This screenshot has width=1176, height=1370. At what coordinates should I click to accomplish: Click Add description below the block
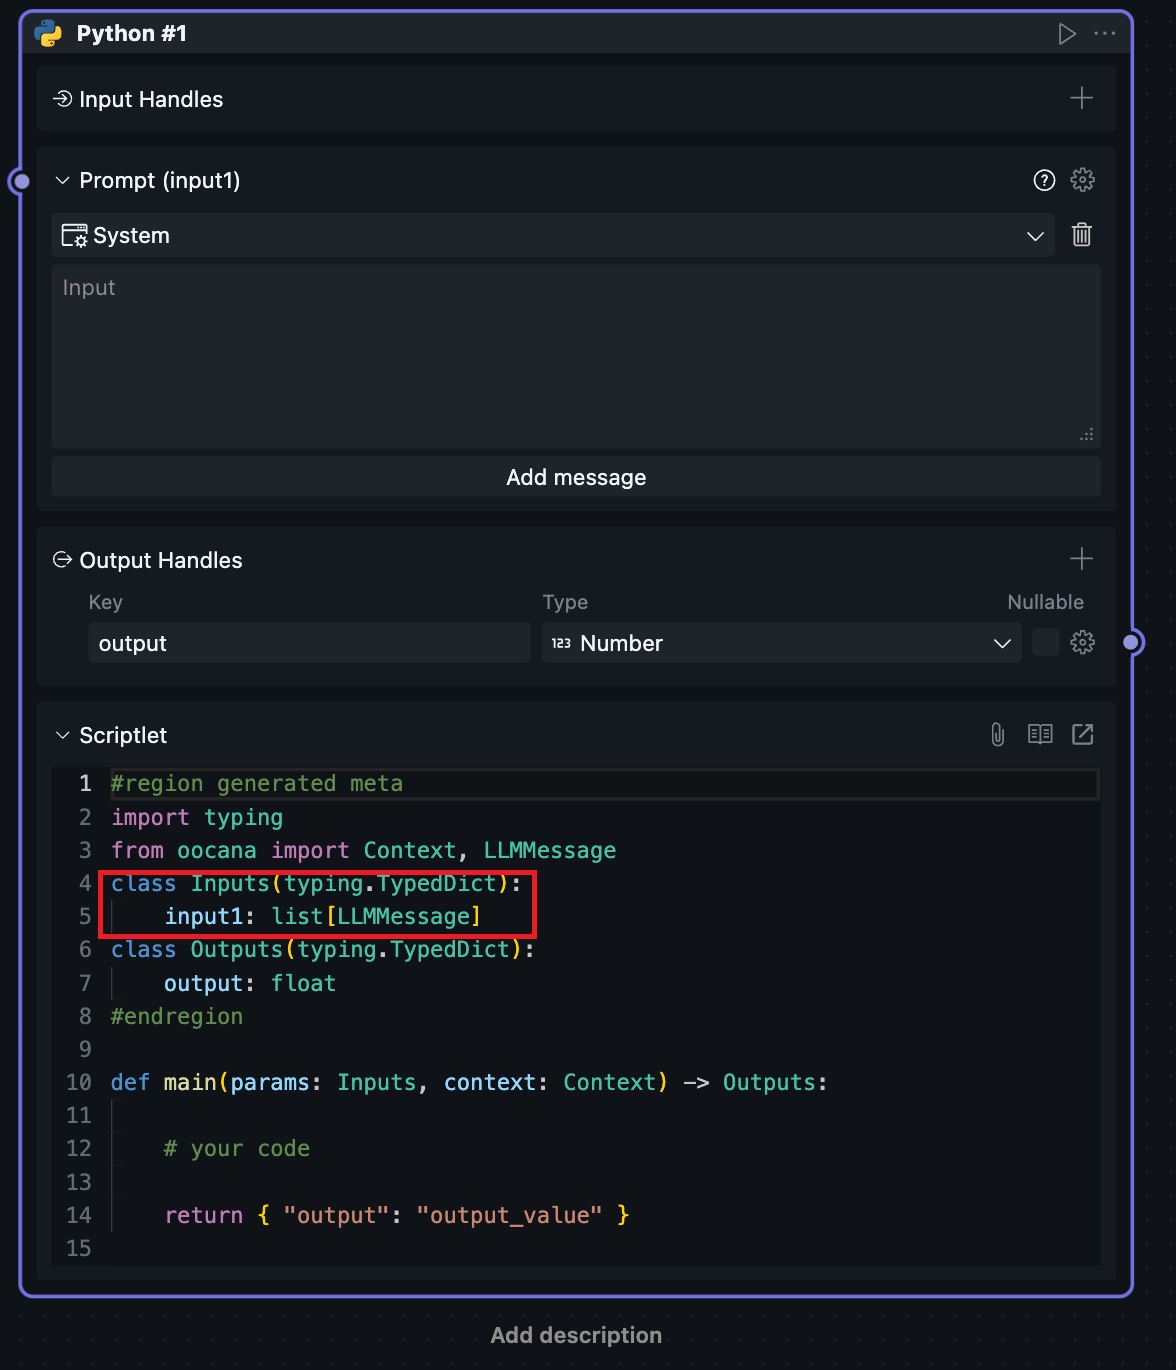tap(576, 1335)
